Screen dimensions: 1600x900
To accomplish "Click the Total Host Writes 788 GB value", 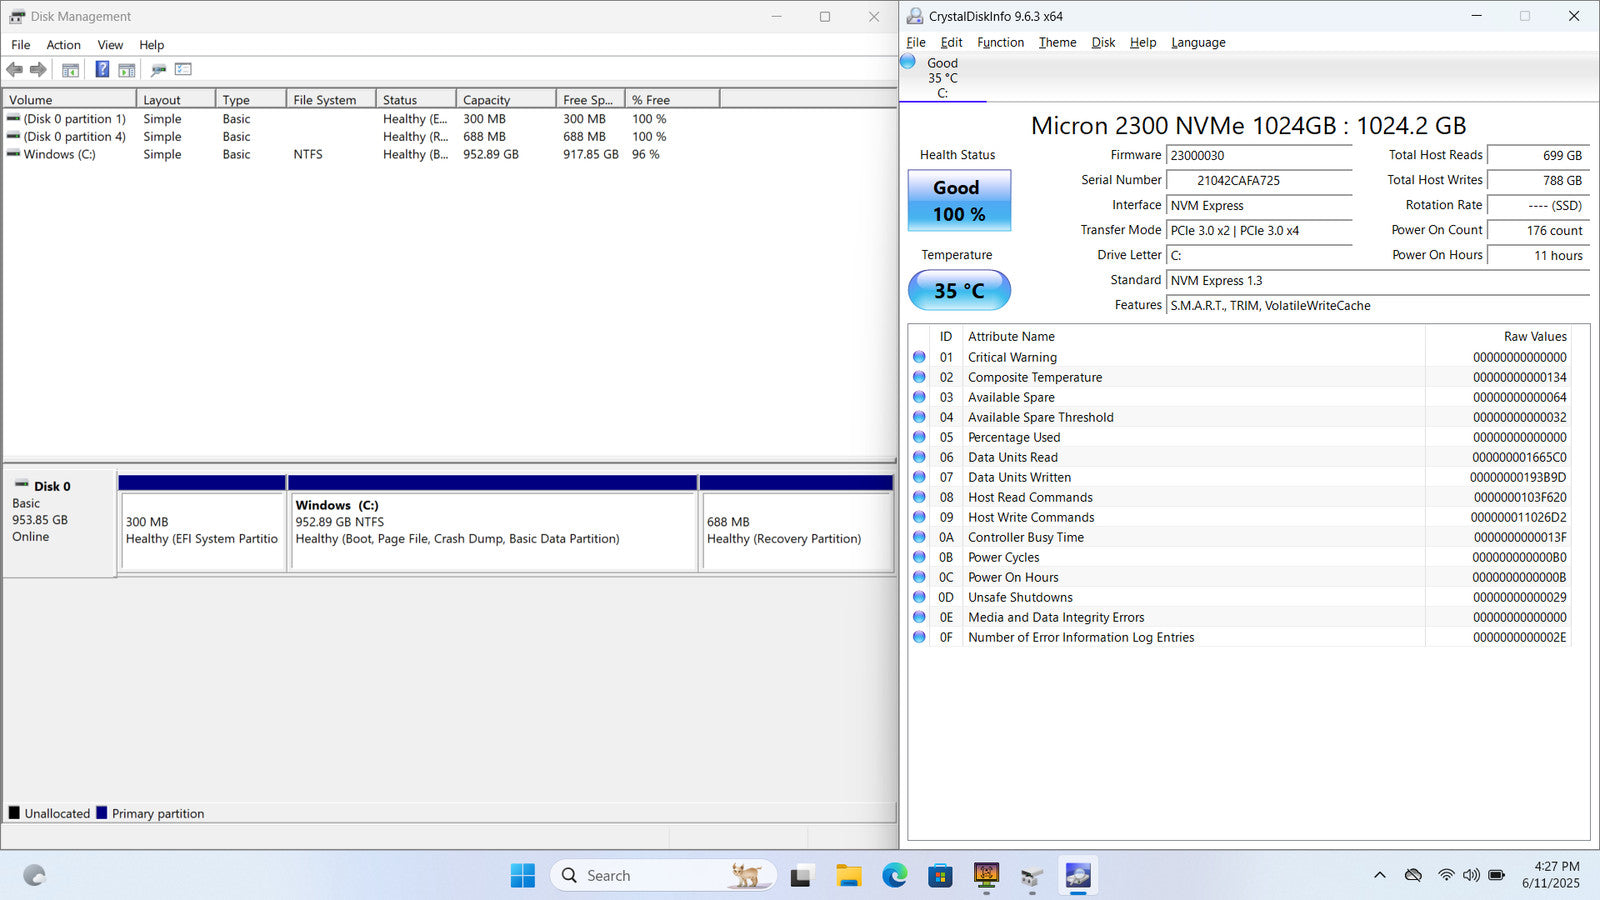I will 1538,180.
